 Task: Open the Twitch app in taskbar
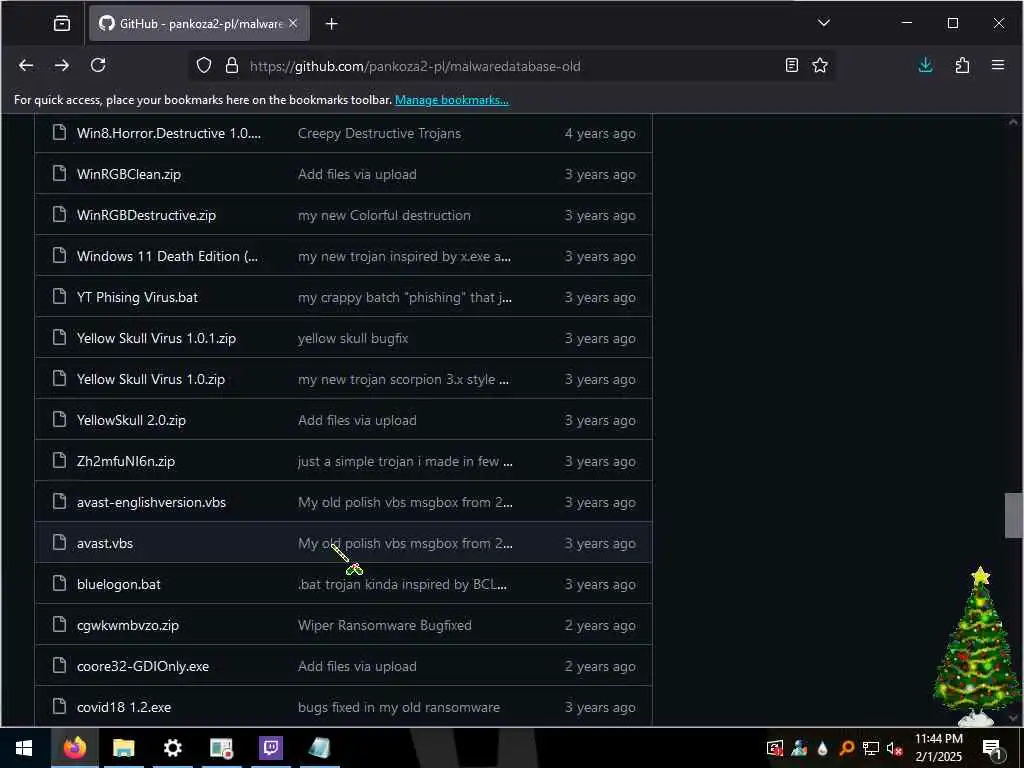pyautogui.click(x=270, y=748)
